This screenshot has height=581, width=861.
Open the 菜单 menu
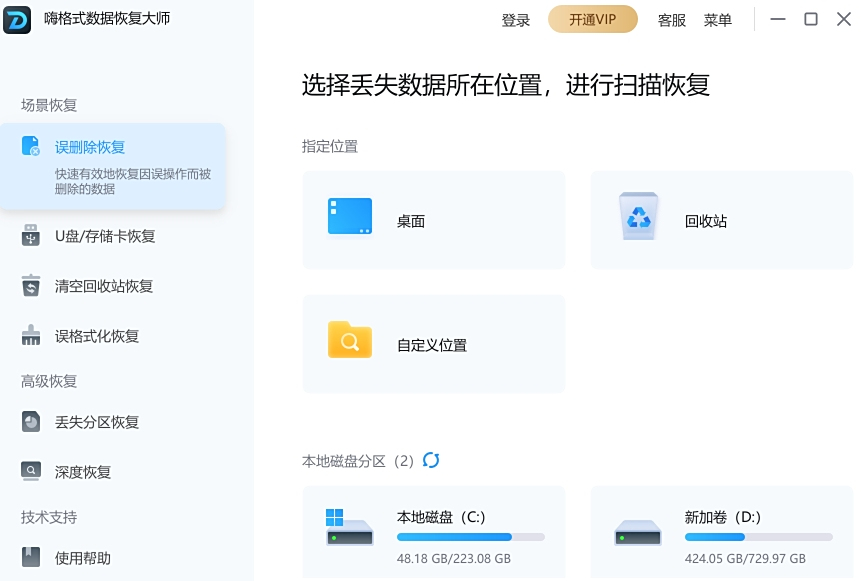717,20
